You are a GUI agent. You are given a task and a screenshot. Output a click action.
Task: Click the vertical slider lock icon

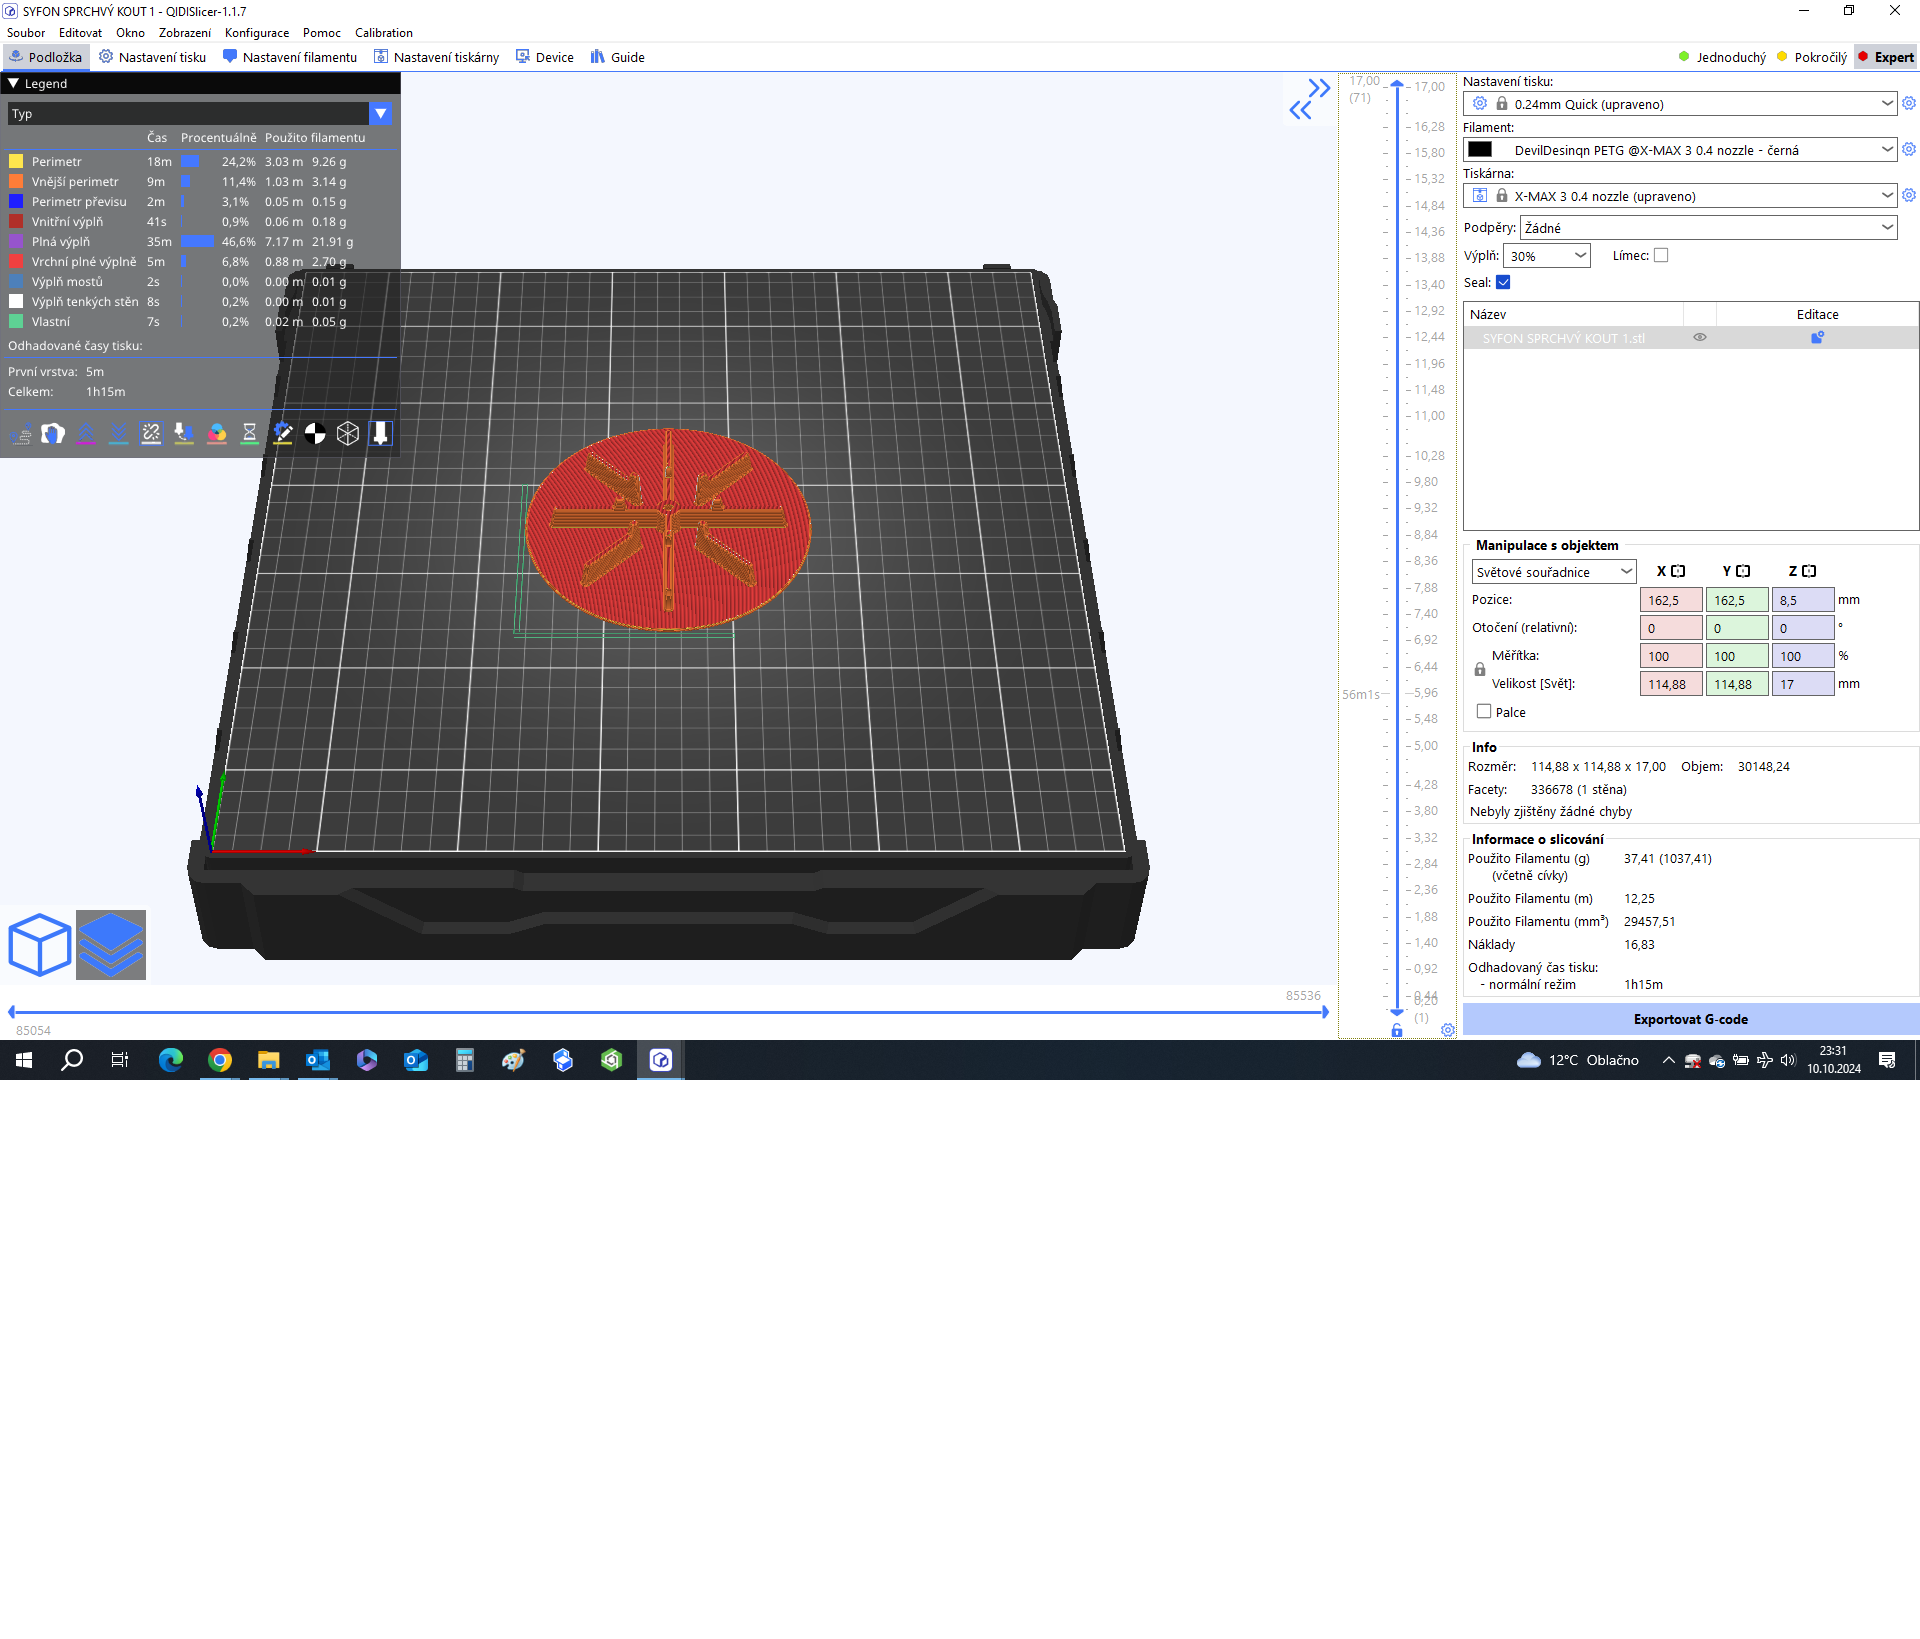(1397, 1030)
